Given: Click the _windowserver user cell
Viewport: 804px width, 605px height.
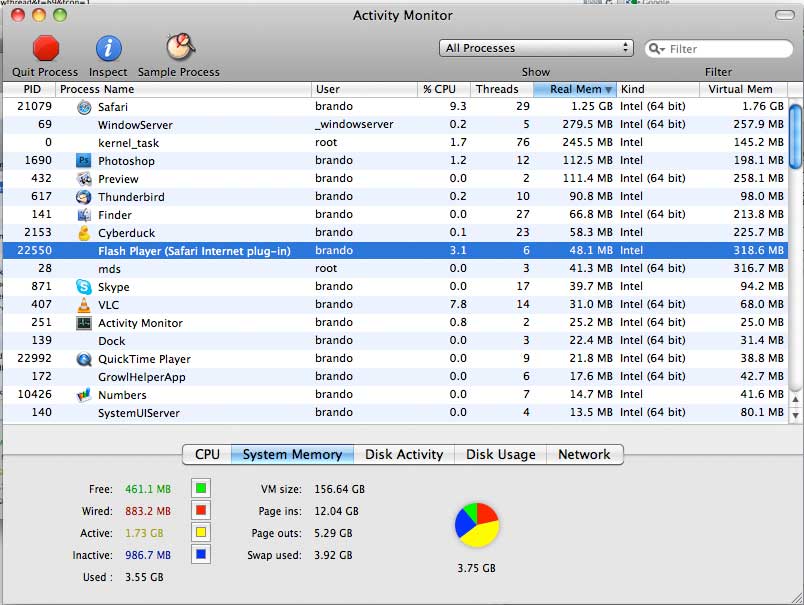Looking at the screenshot, I should (354, 125).
